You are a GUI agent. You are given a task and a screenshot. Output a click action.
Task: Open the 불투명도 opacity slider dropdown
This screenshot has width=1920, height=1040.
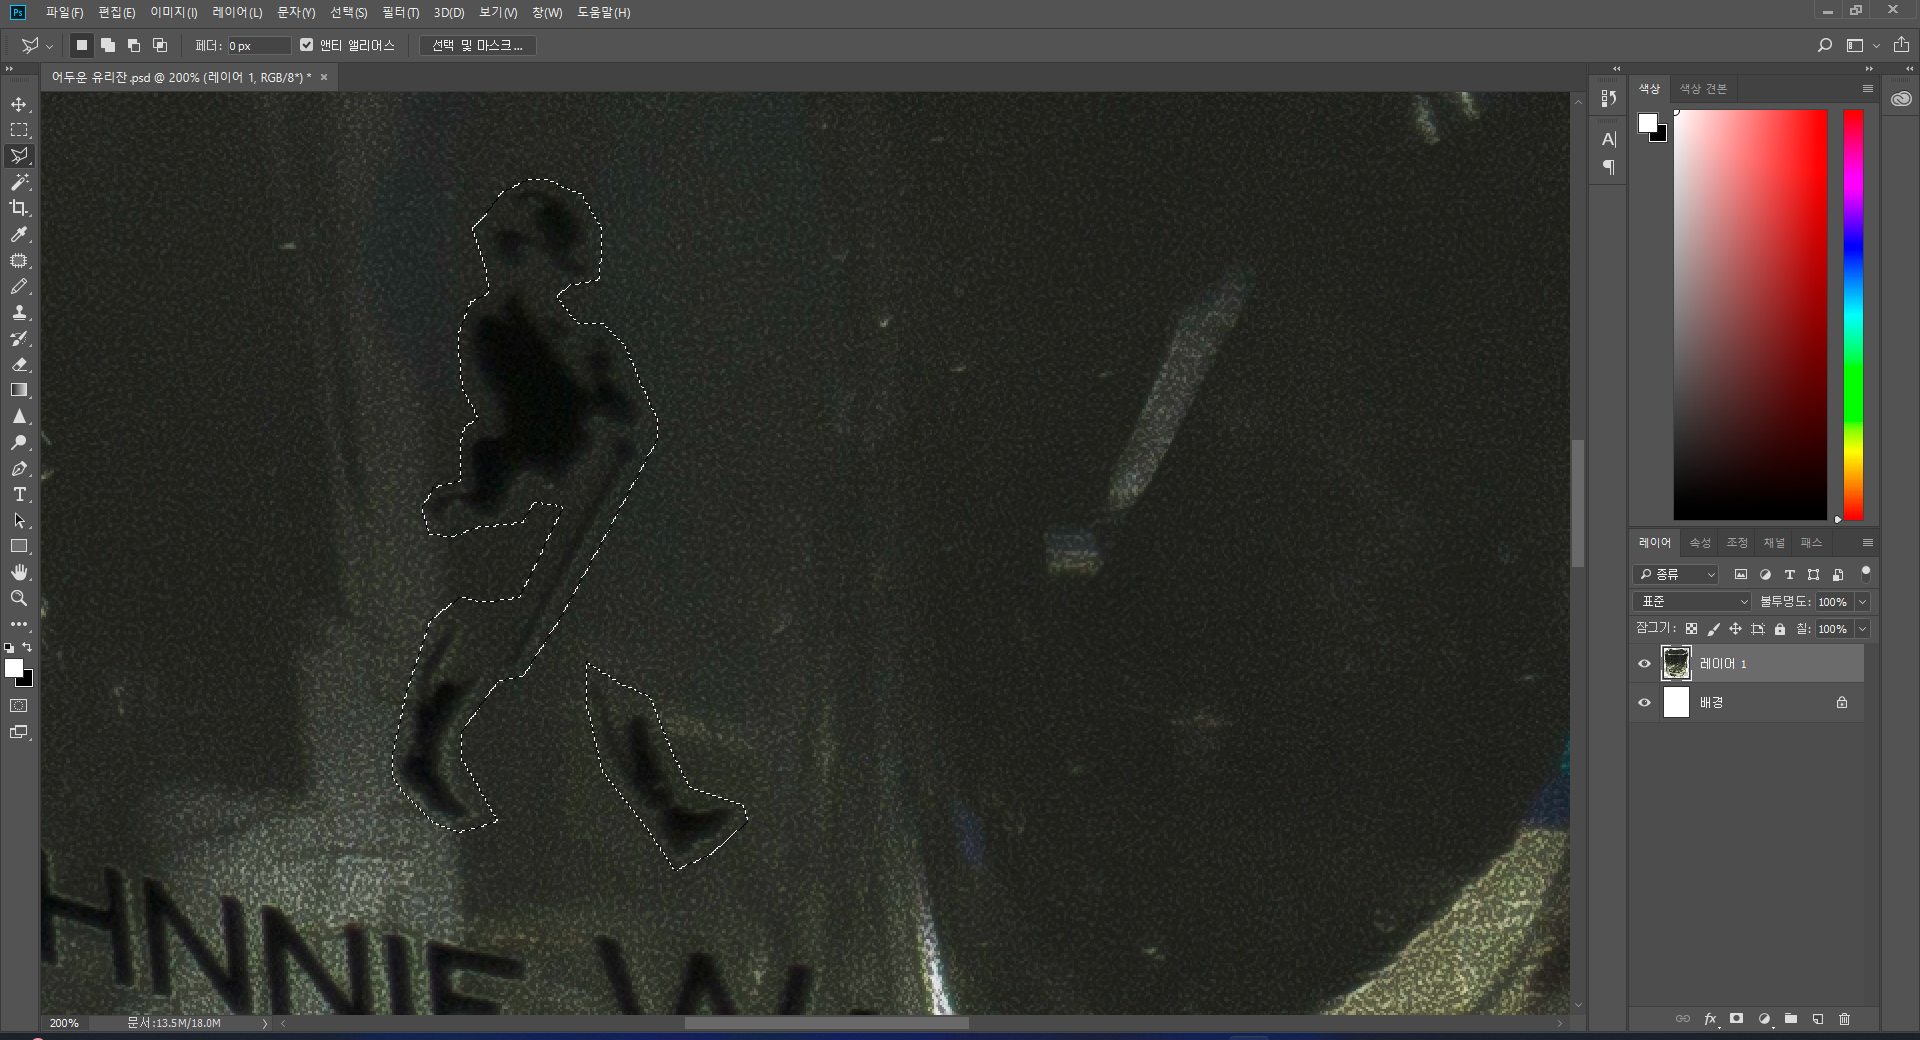1862,601
